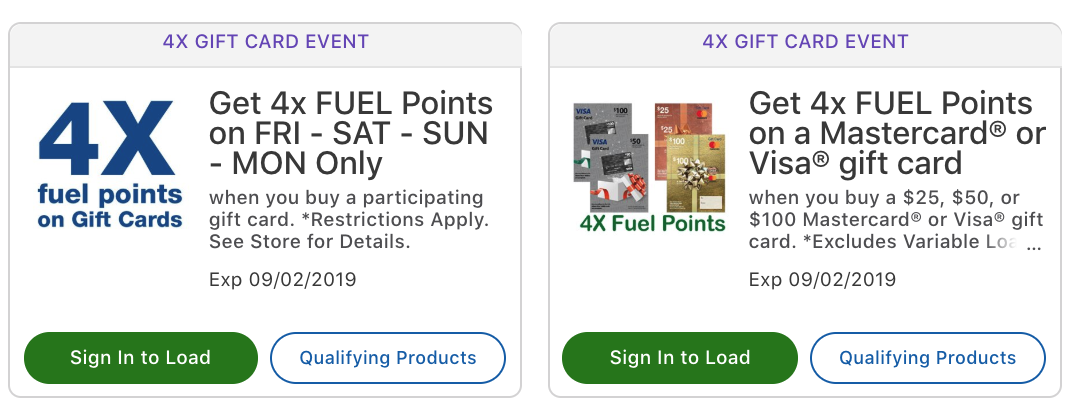
Task: Expand the truncated Excludes Variable Load ellipsis
Action: [x=1034, y=242]
